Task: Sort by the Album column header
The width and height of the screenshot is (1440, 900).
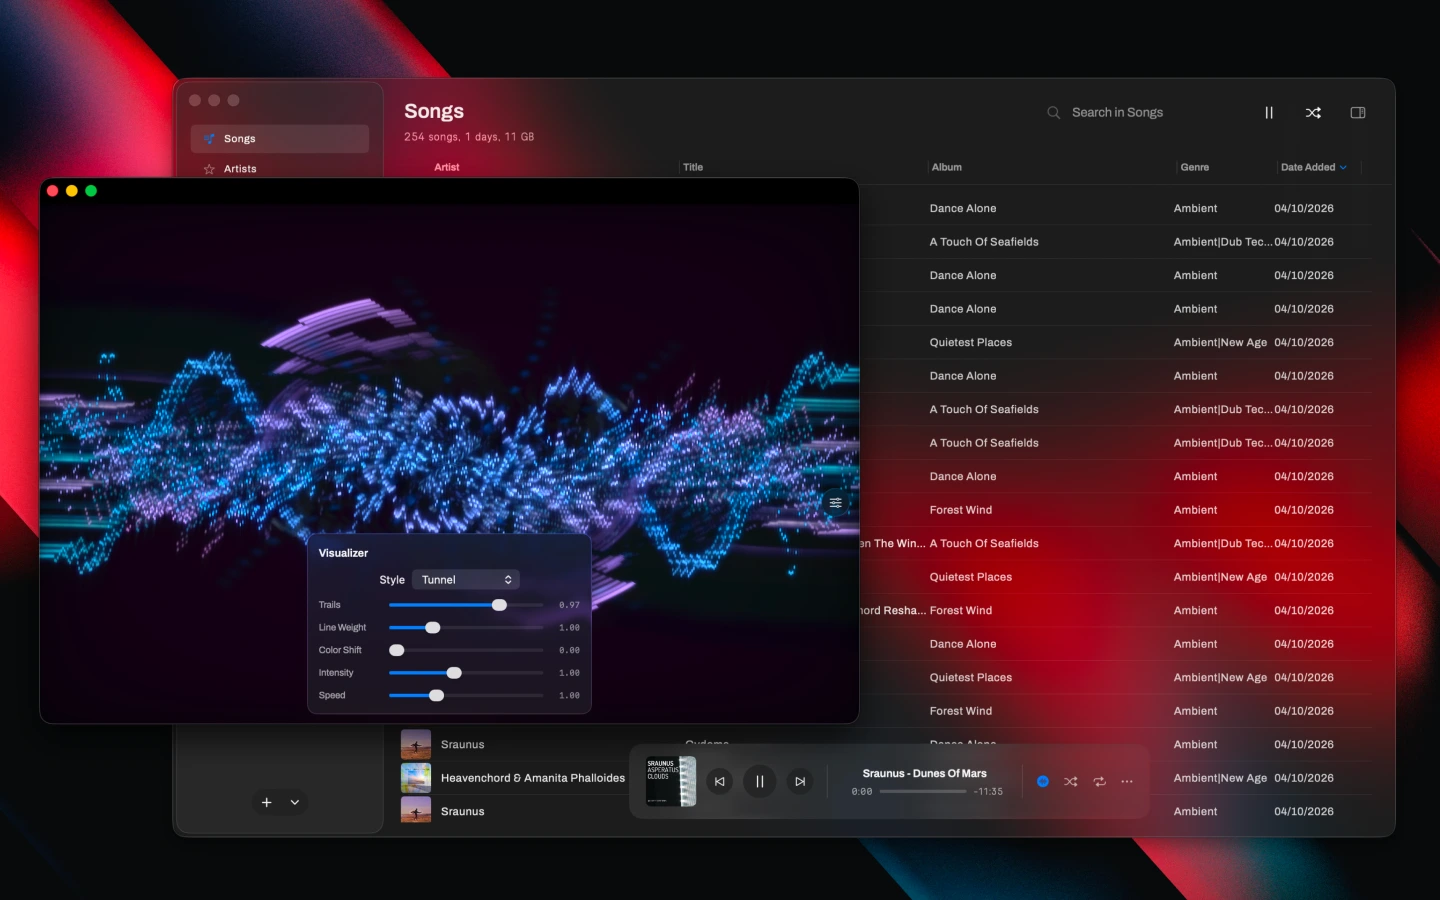Action: pyautogui.click(x=946, y=167)
